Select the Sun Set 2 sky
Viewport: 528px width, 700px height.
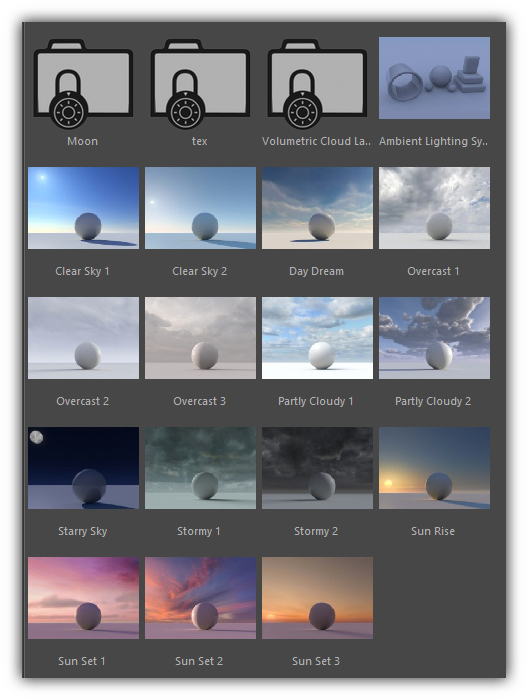[x=200, y=598]
